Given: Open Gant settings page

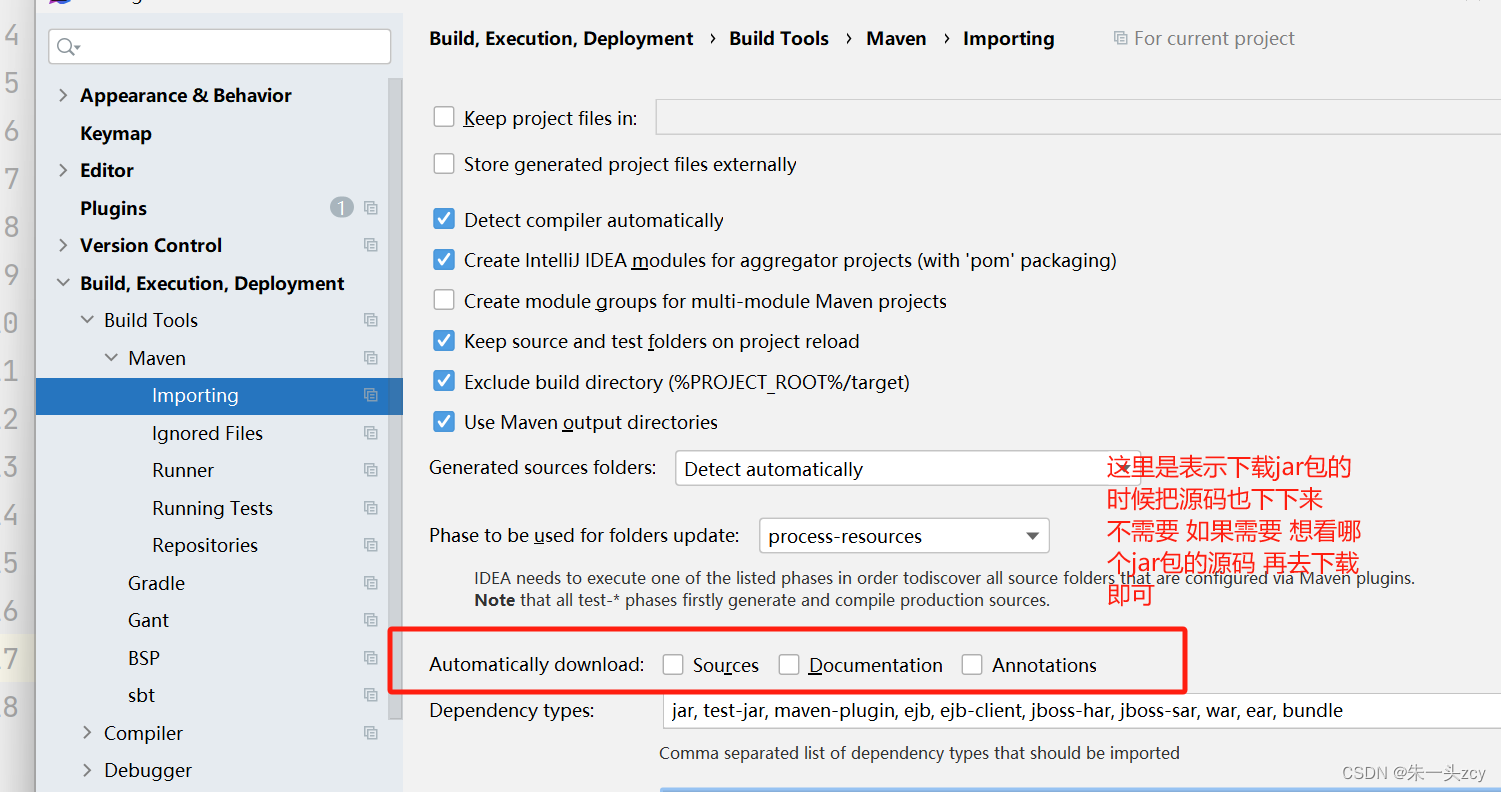Looking at the screenshot, I should 148,620.
